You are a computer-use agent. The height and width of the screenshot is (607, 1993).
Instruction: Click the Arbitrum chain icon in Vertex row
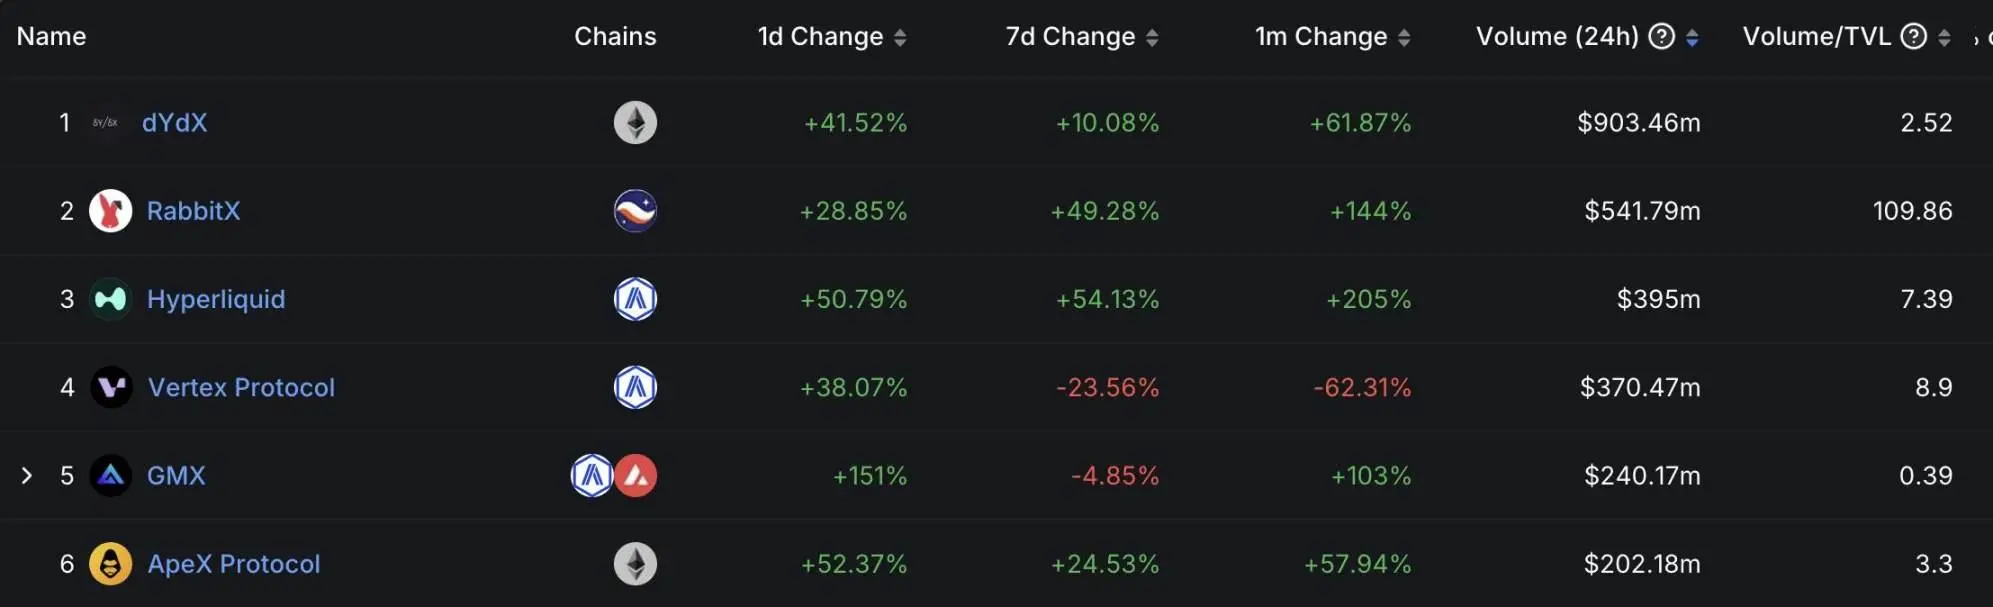click(635, 387)
